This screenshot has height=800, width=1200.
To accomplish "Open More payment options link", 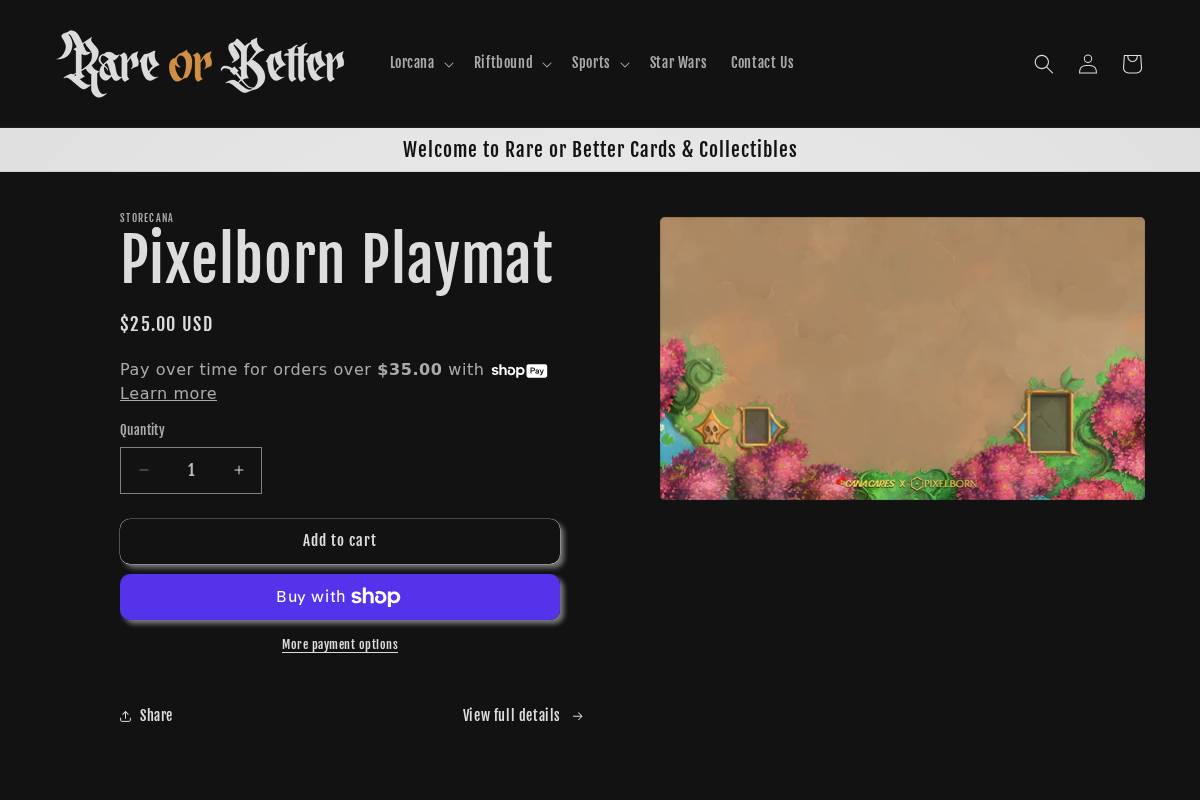I will [x=340, y=645].
